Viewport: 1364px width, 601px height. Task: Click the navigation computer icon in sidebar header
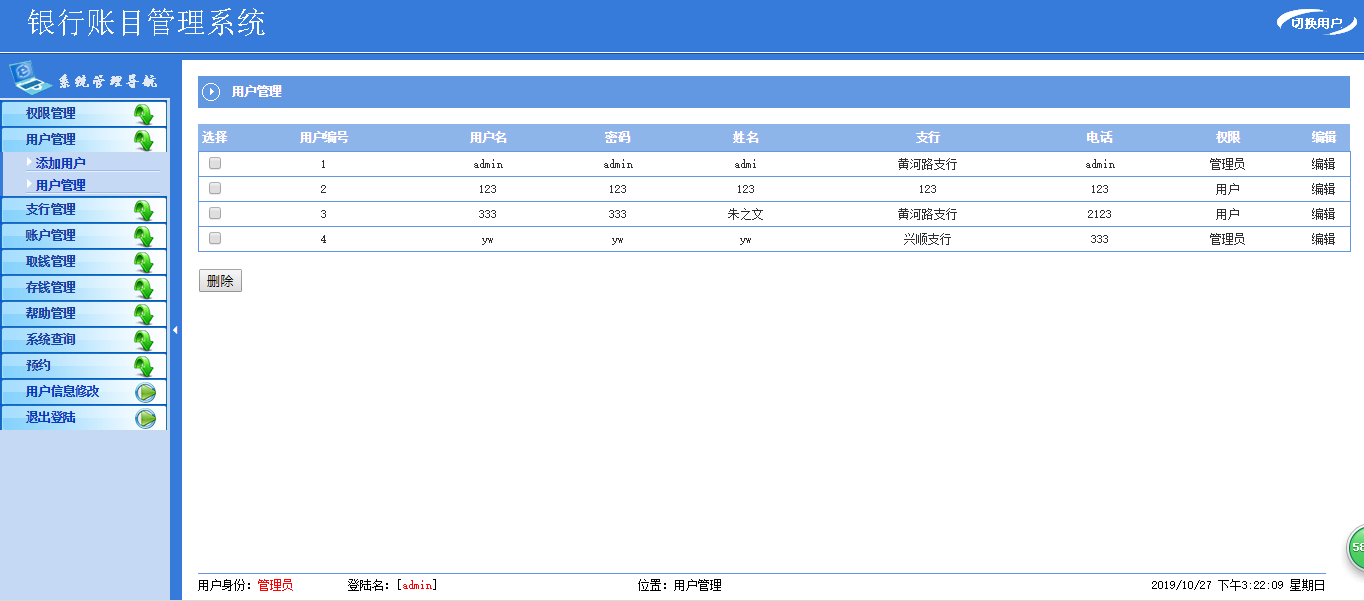click(30, 78)
